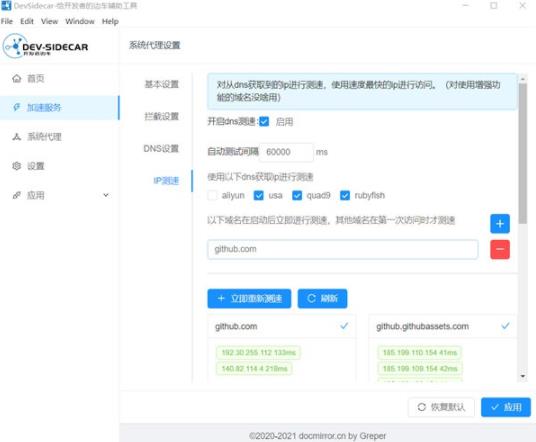Switch to the 基本设置 tab
Viewport: 536px width, 442px height.
coord(161,84)
